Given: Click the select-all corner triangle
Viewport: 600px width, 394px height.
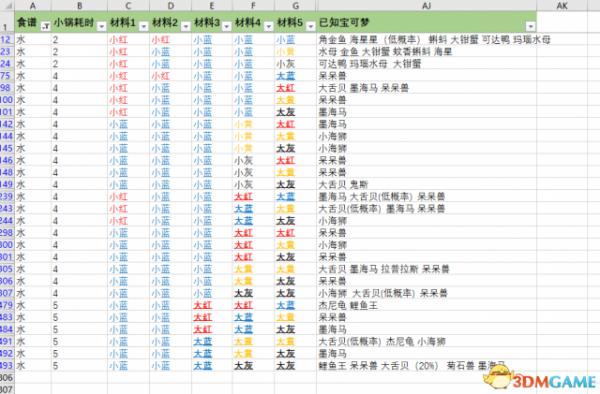Looking at the screenshot, I should coord(7,5).
